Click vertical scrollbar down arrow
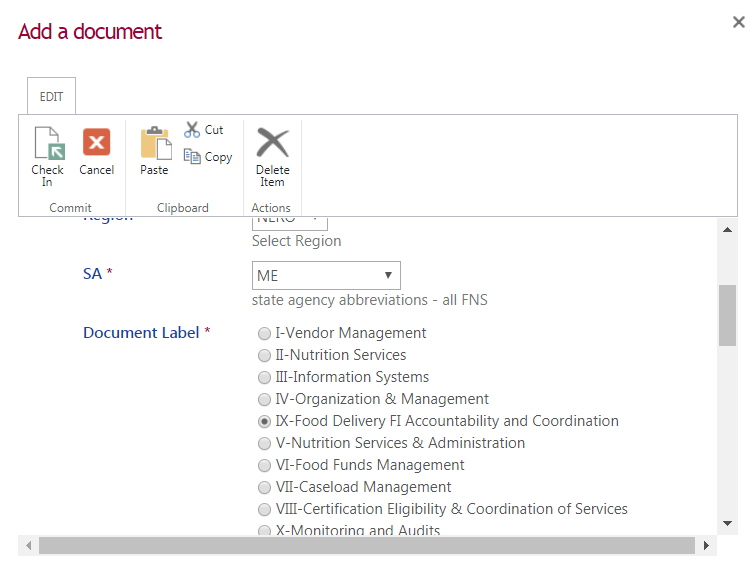The height and width of the screenshot is (563, 751). (x=727, y=523)
